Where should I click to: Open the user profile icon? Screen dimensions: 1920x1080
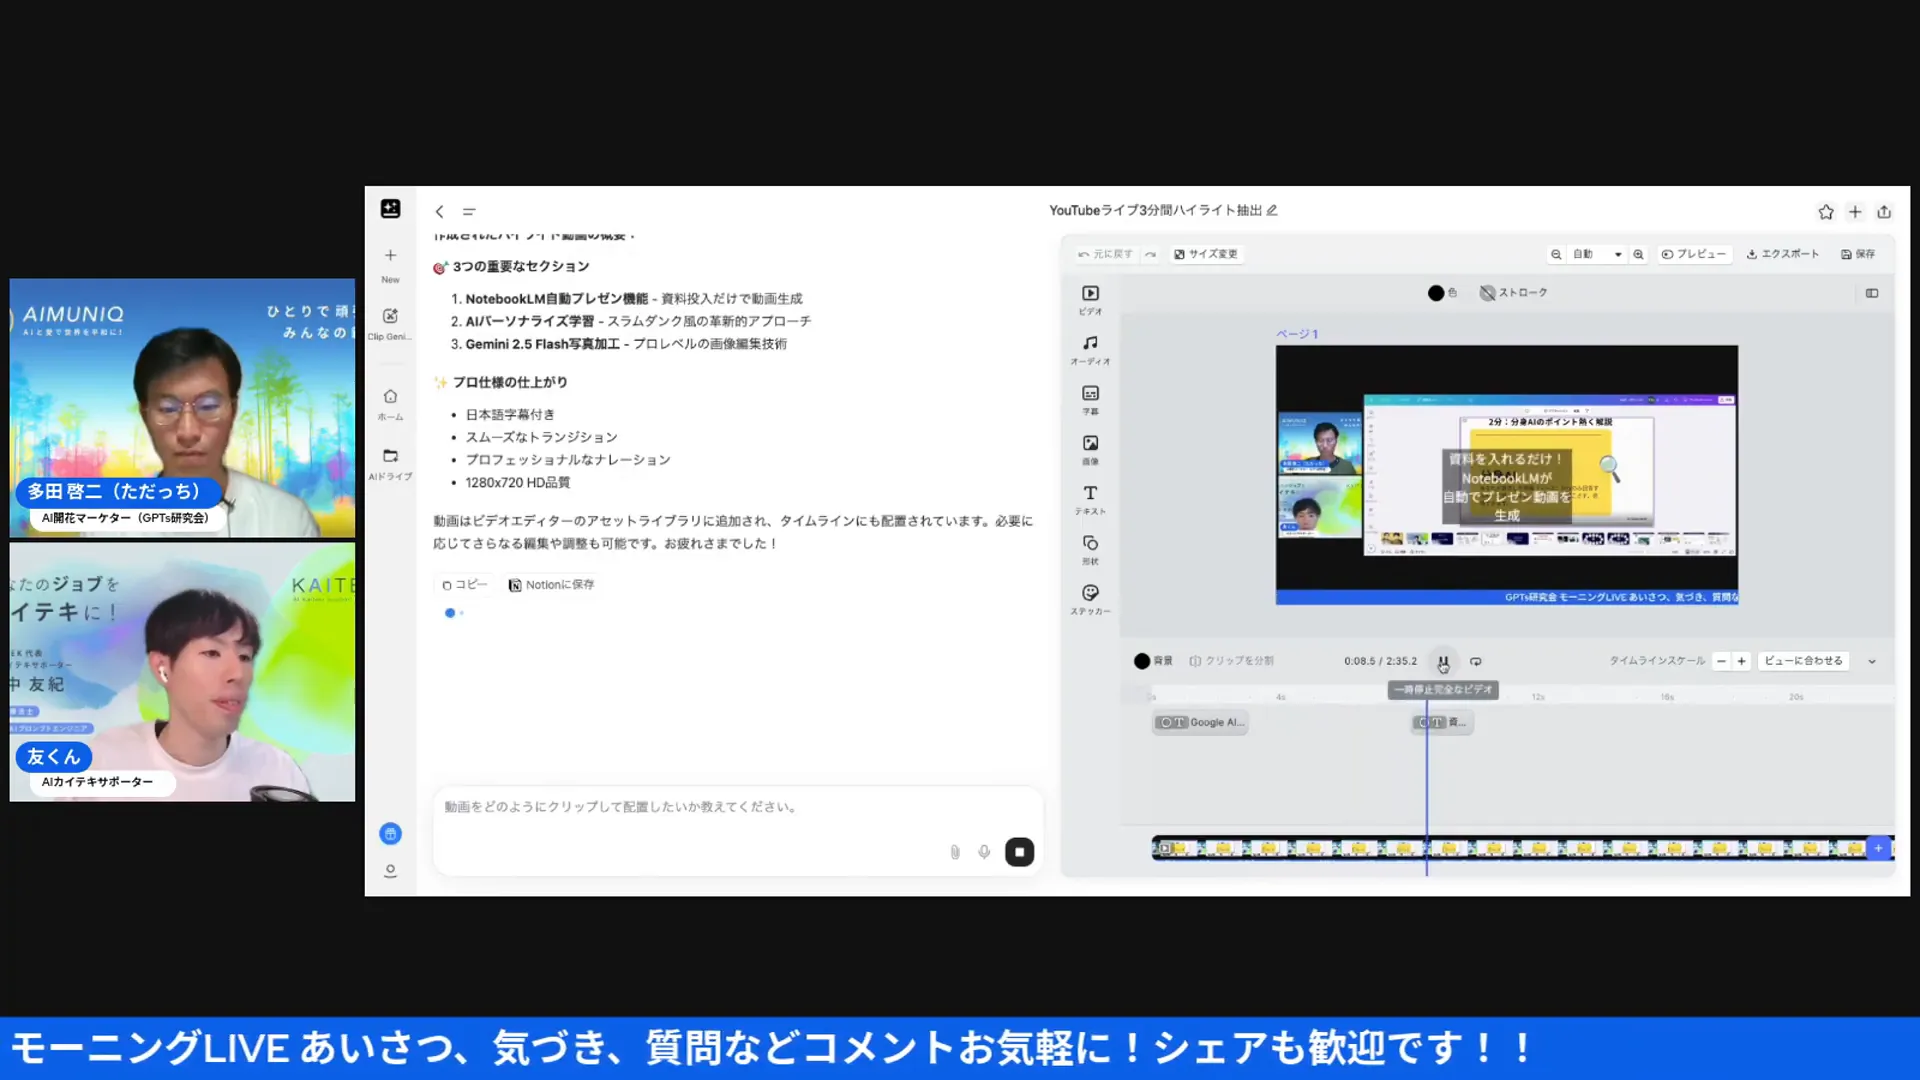391,871
